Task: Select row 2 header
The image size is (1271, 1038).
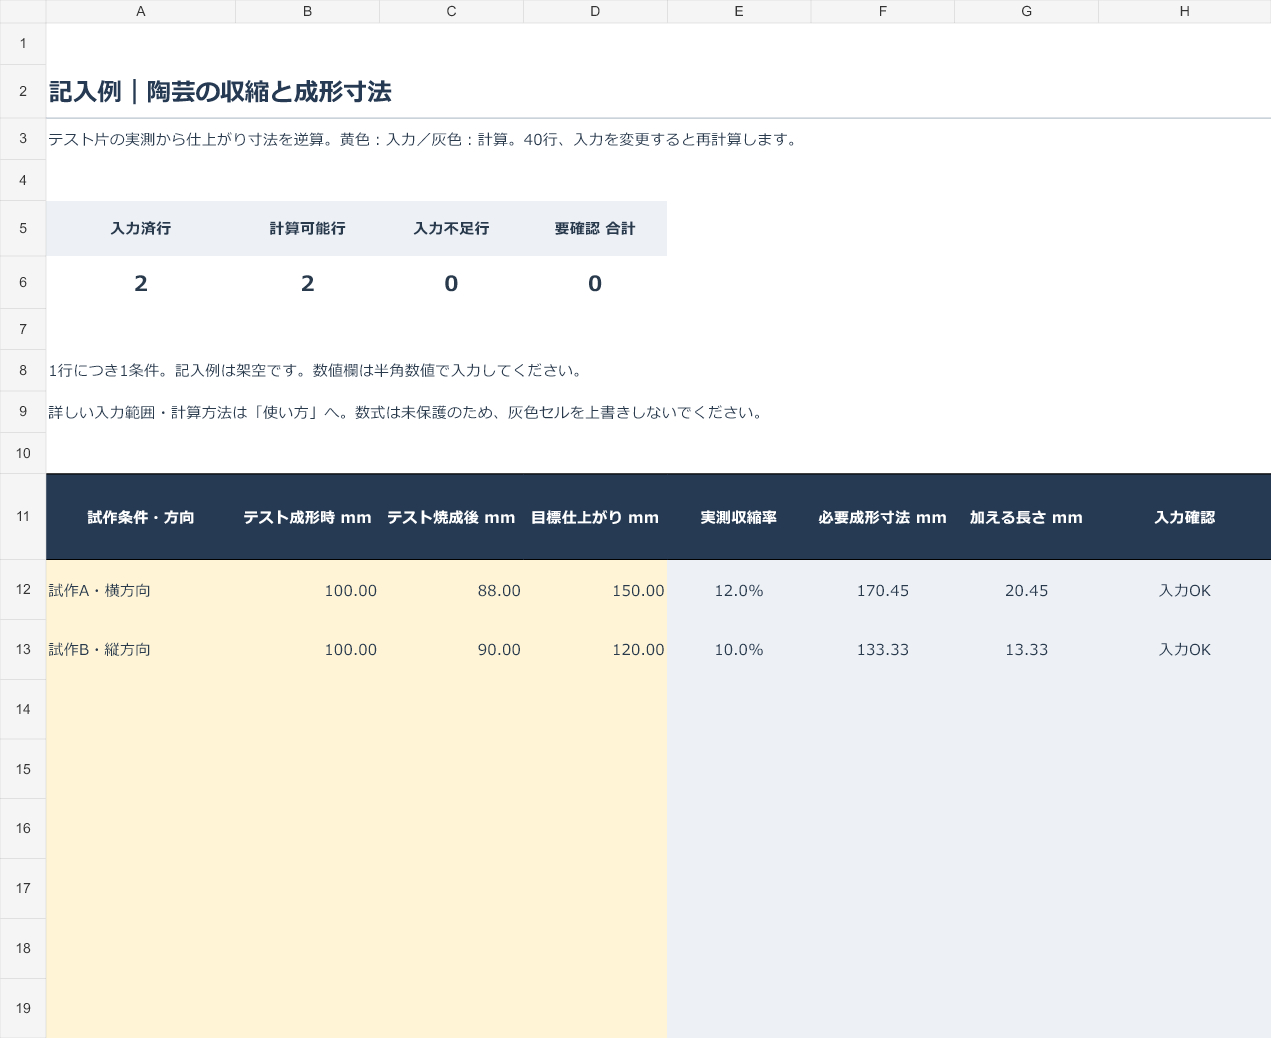Action: coord(23,91)
